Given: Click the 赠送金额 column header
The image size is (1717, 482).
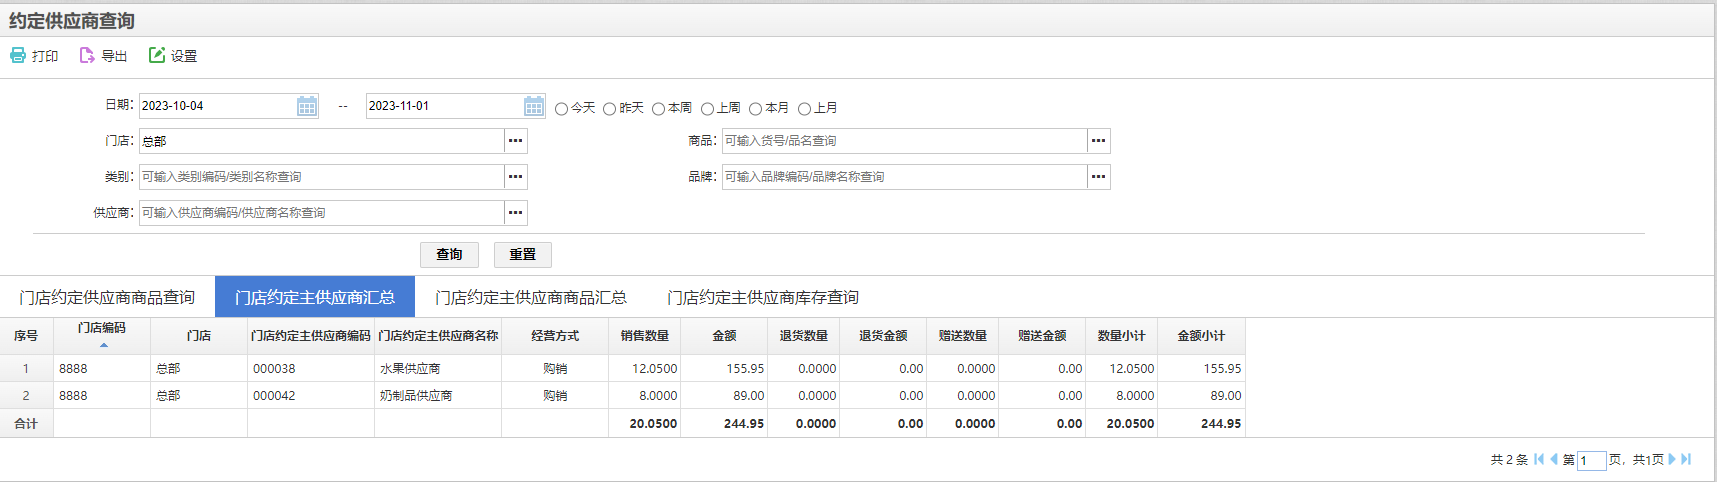Looking at the screenshot, I should pos(1042,336).
